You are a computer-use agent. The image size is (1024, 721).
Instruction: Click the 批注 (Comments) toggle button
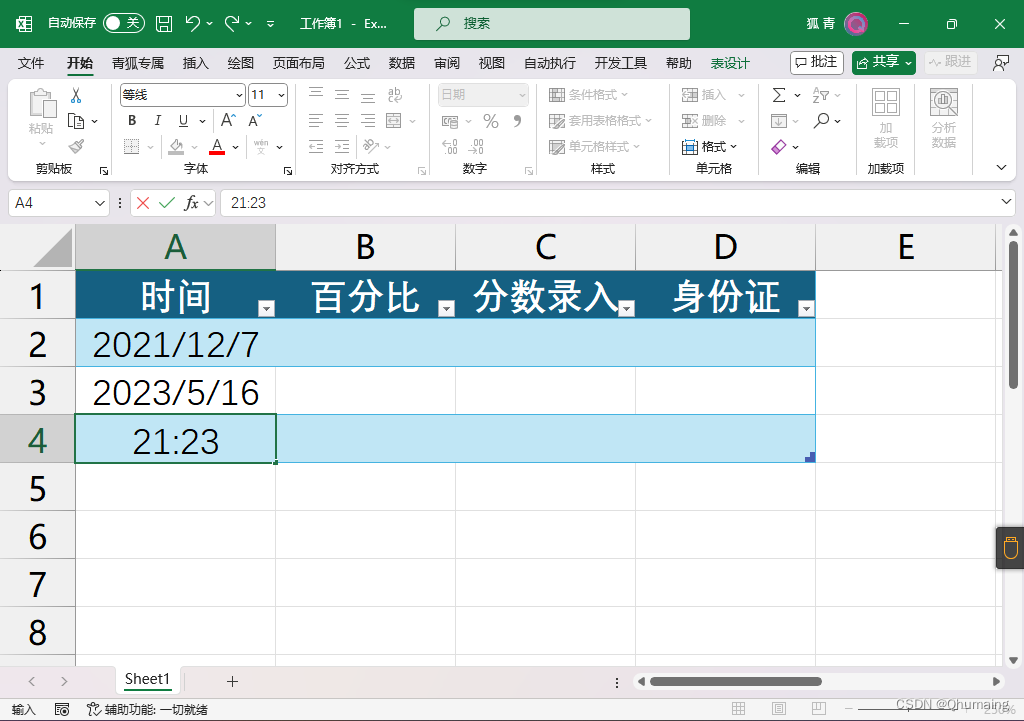tap(816, 62)
